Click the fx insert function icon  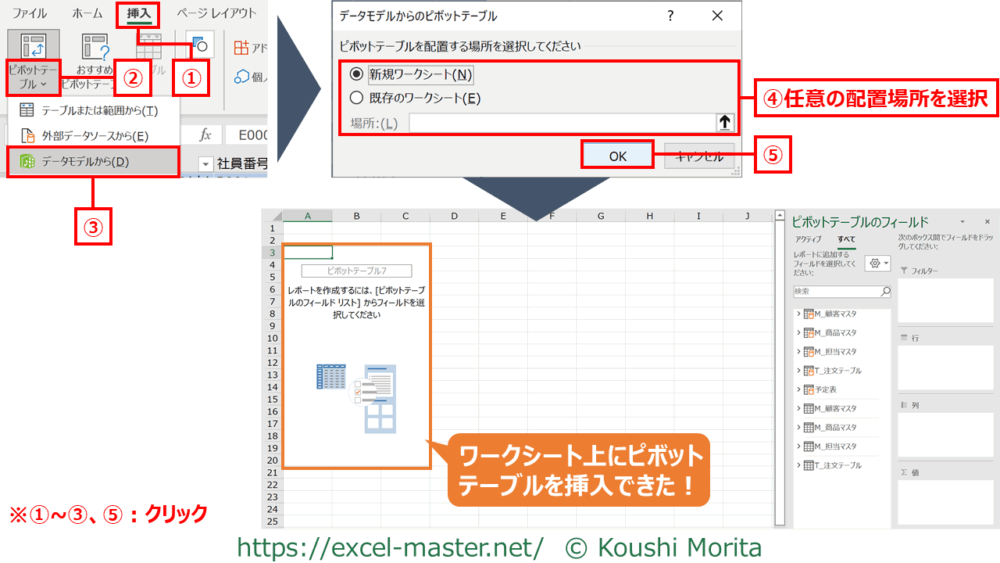(205, 134)
